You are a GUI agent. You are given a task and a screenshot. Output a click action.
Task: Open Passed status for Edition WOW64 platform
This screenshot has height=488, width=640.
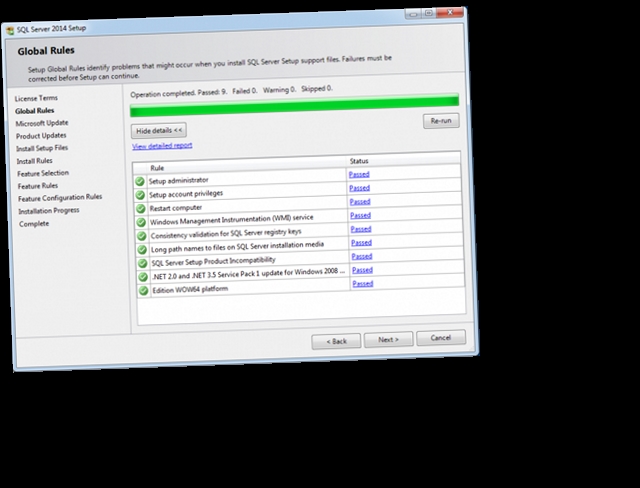(362, 284)
